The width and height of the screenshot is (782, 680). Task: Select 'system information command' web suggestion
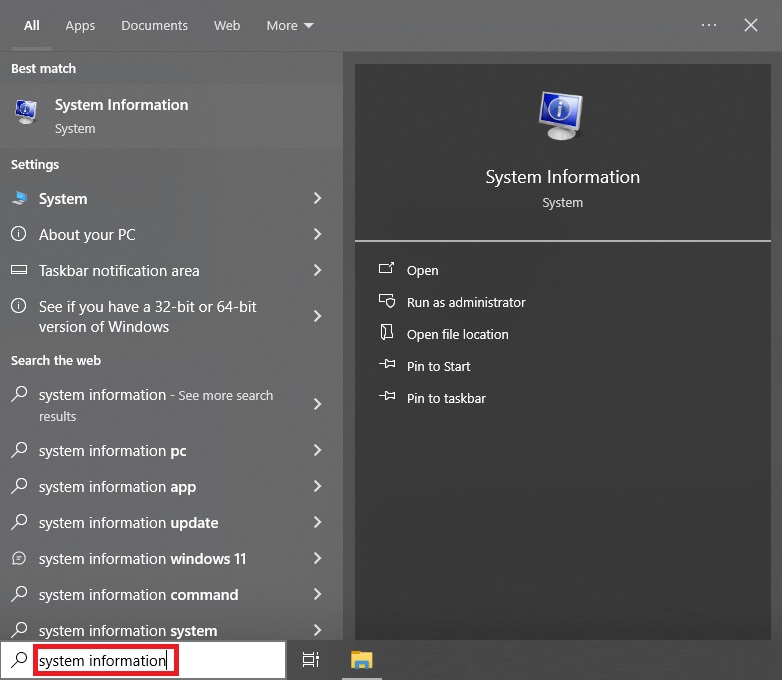[138, 595]
